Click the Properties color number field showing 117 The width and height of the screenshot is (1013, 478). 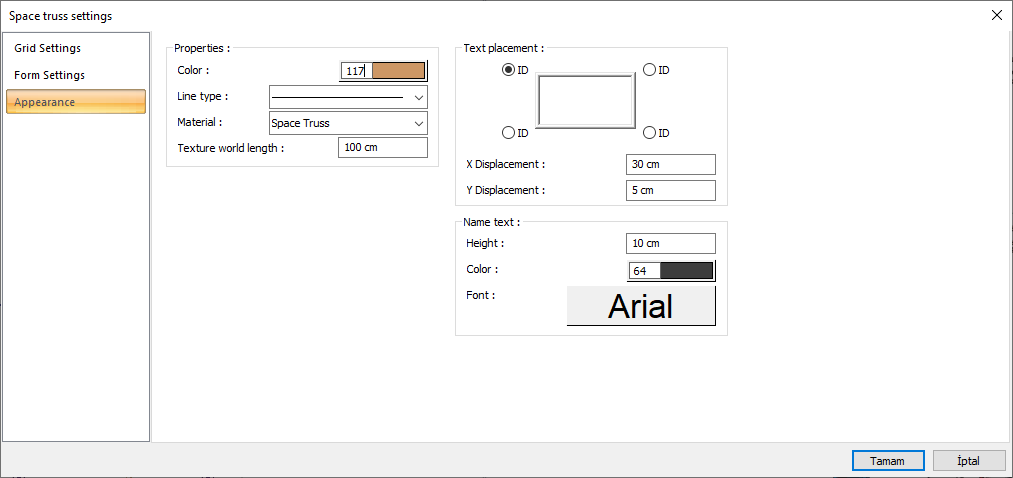tap(355, 71)
